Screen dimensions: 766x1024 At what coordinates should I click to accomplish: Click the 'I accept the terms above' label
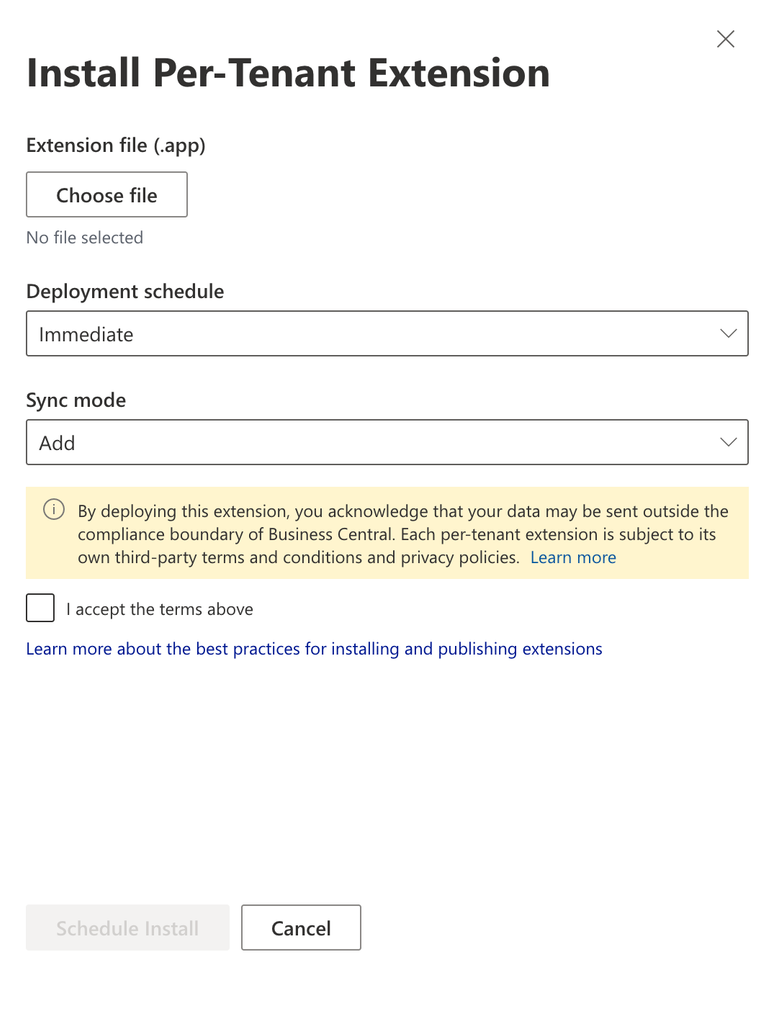(x=159, y=609)
